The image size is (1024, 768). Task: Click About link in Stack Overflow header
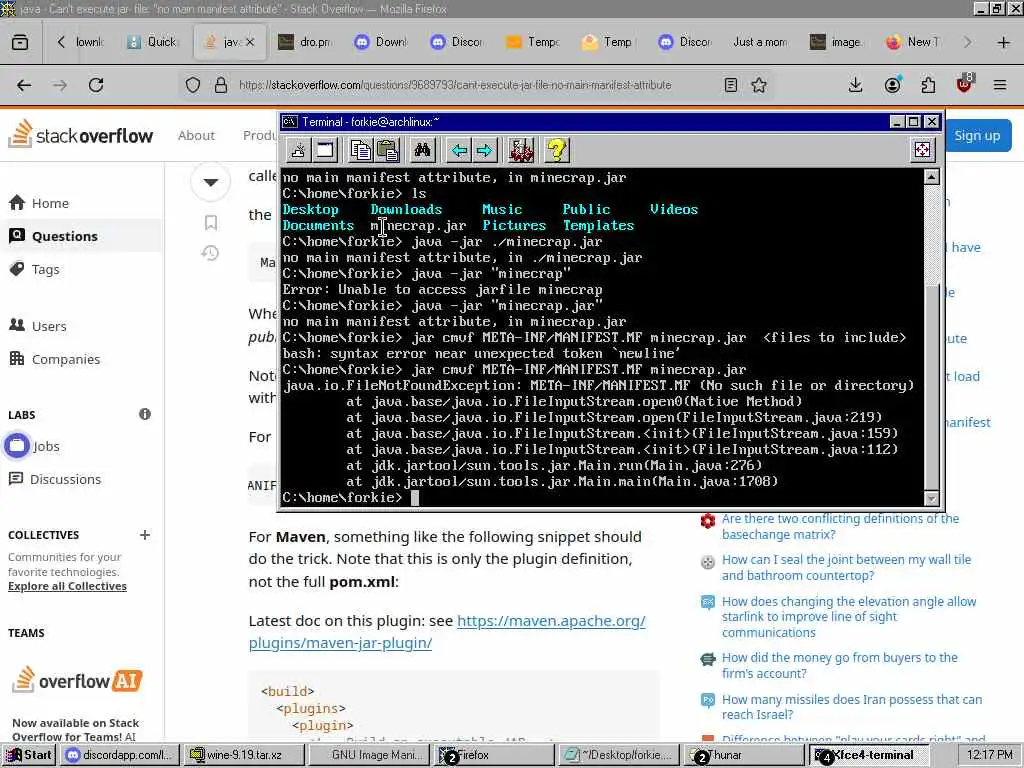(196, 135)
